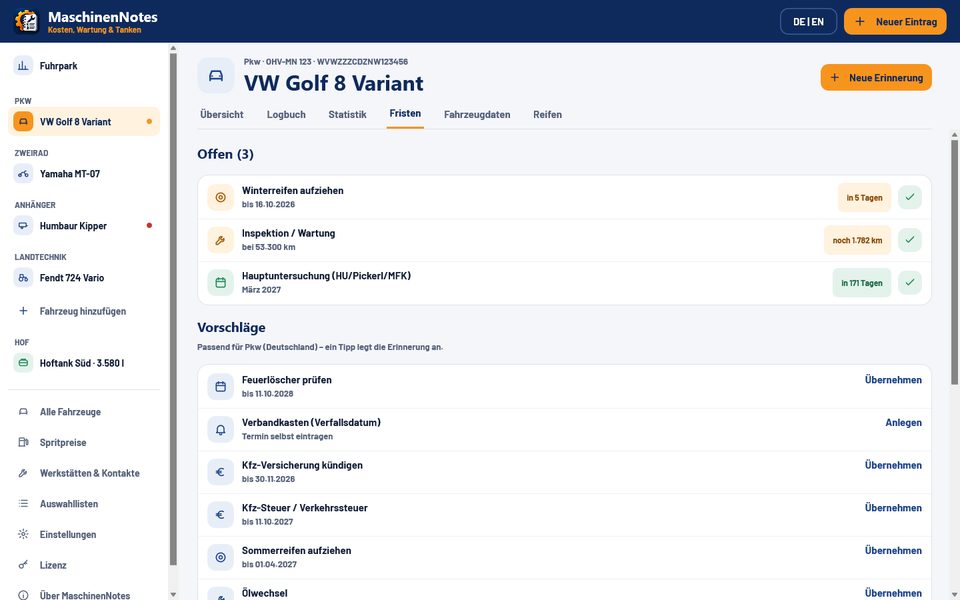Select the Yamaha MT-07 motorcycle icon
This screenshot has height=600, width=960.
coord(23,174)
